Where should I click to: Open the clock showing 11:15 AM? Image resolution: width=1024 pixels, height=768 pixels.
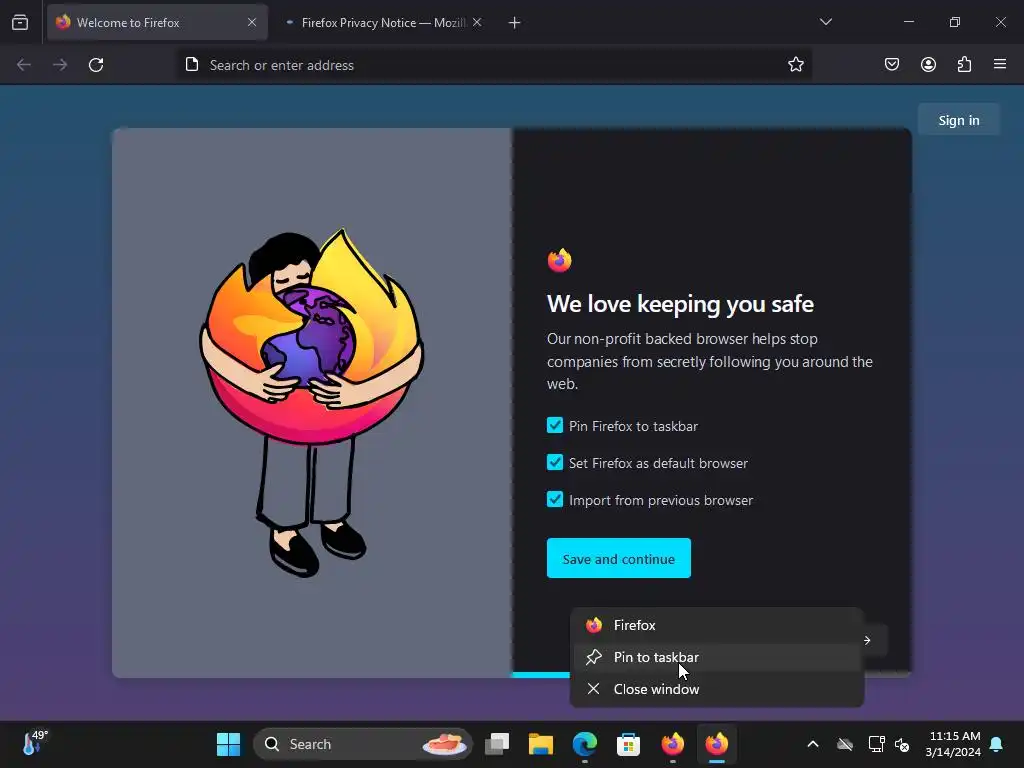click(x=953, y=744)
